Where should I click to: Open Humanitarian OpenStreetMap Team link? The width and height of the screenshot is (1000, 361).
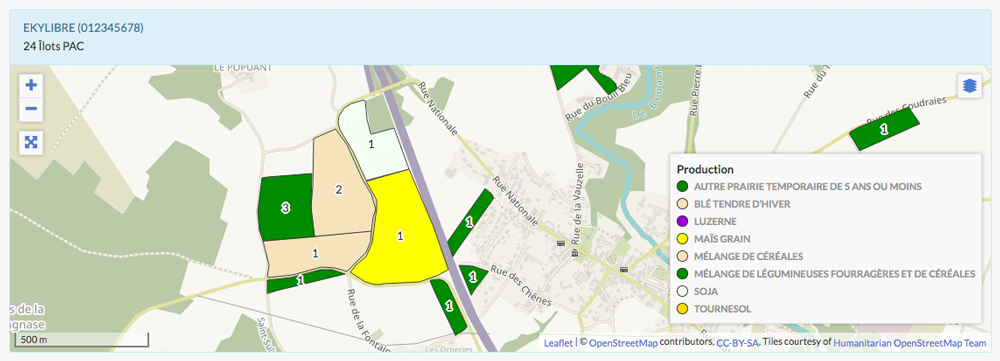click(909, 343)
